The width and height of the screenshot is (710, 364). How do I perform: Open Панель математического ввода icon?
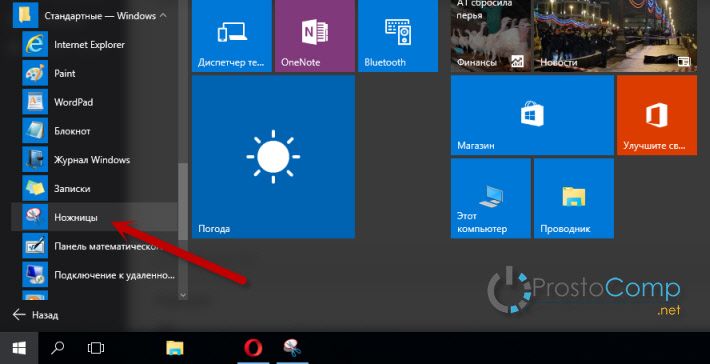coord(35,246)
